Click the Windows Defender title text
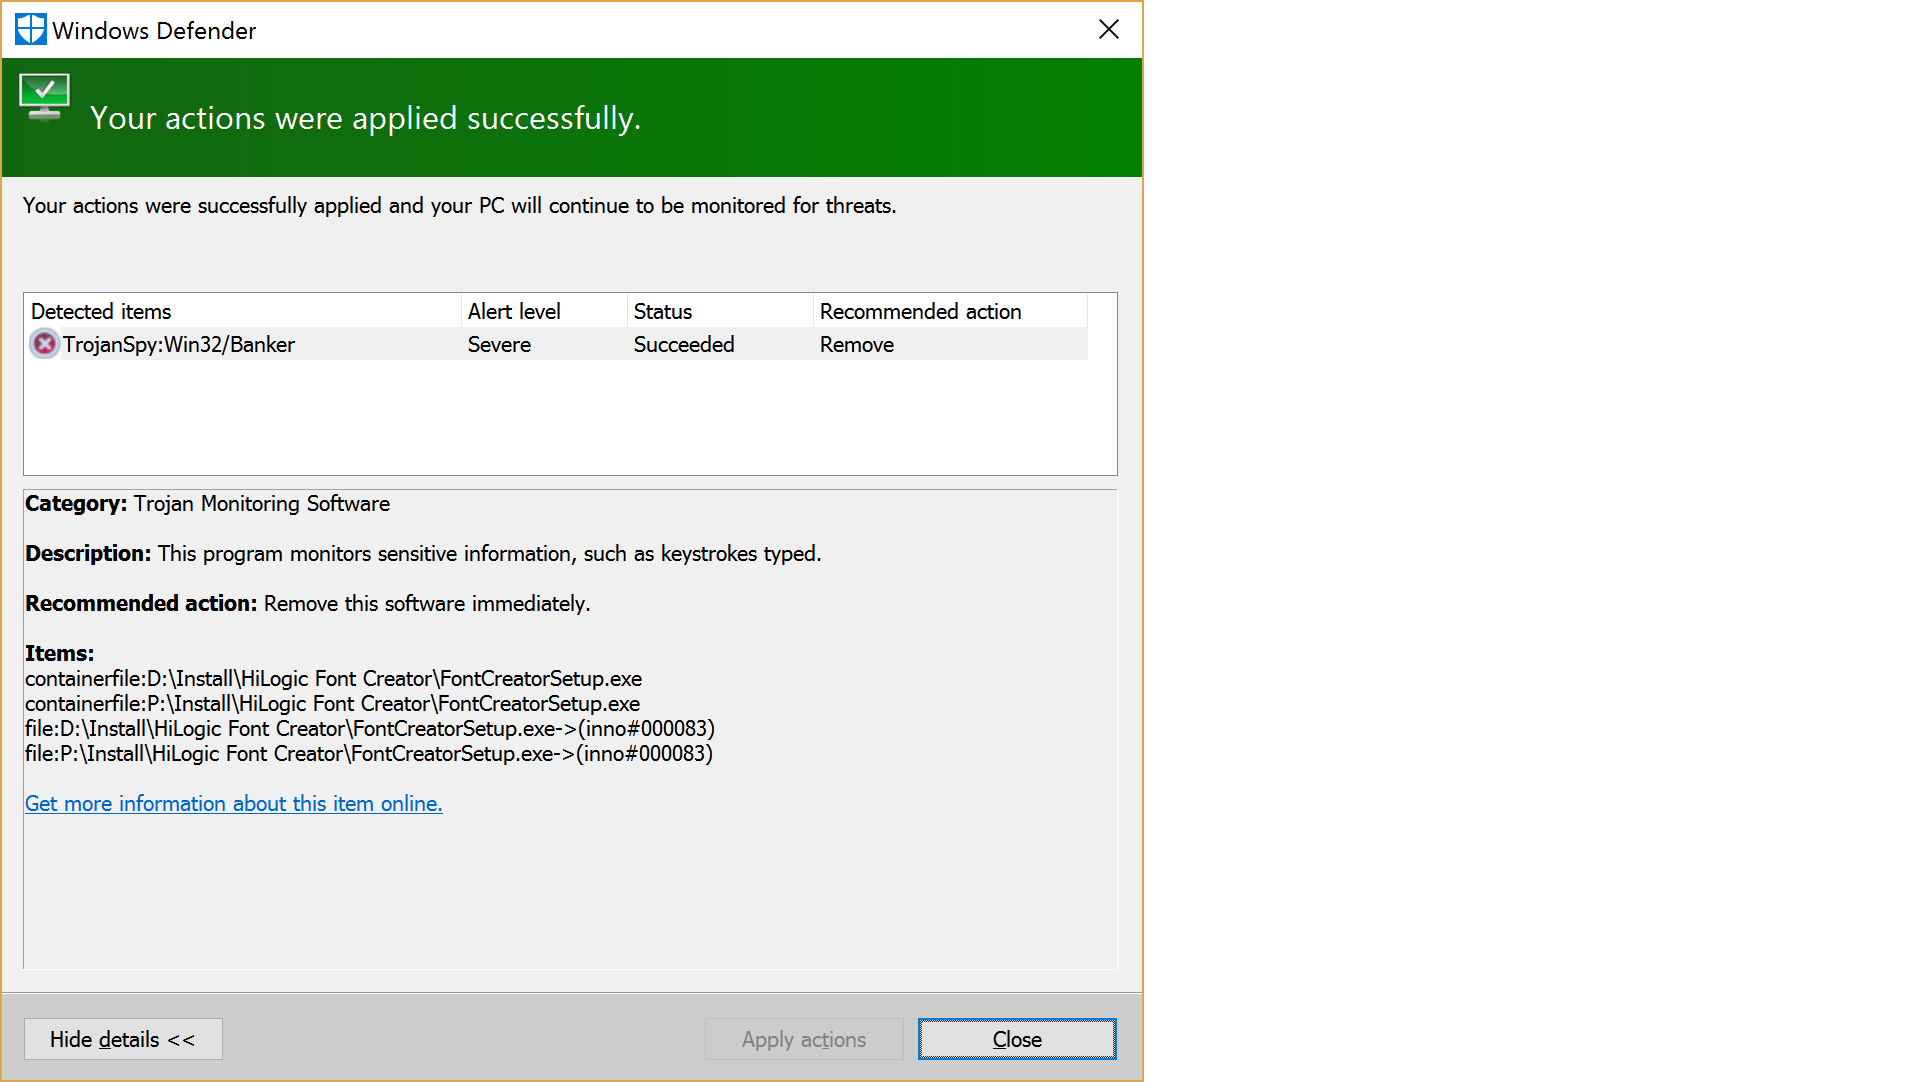 coord(154,30)
